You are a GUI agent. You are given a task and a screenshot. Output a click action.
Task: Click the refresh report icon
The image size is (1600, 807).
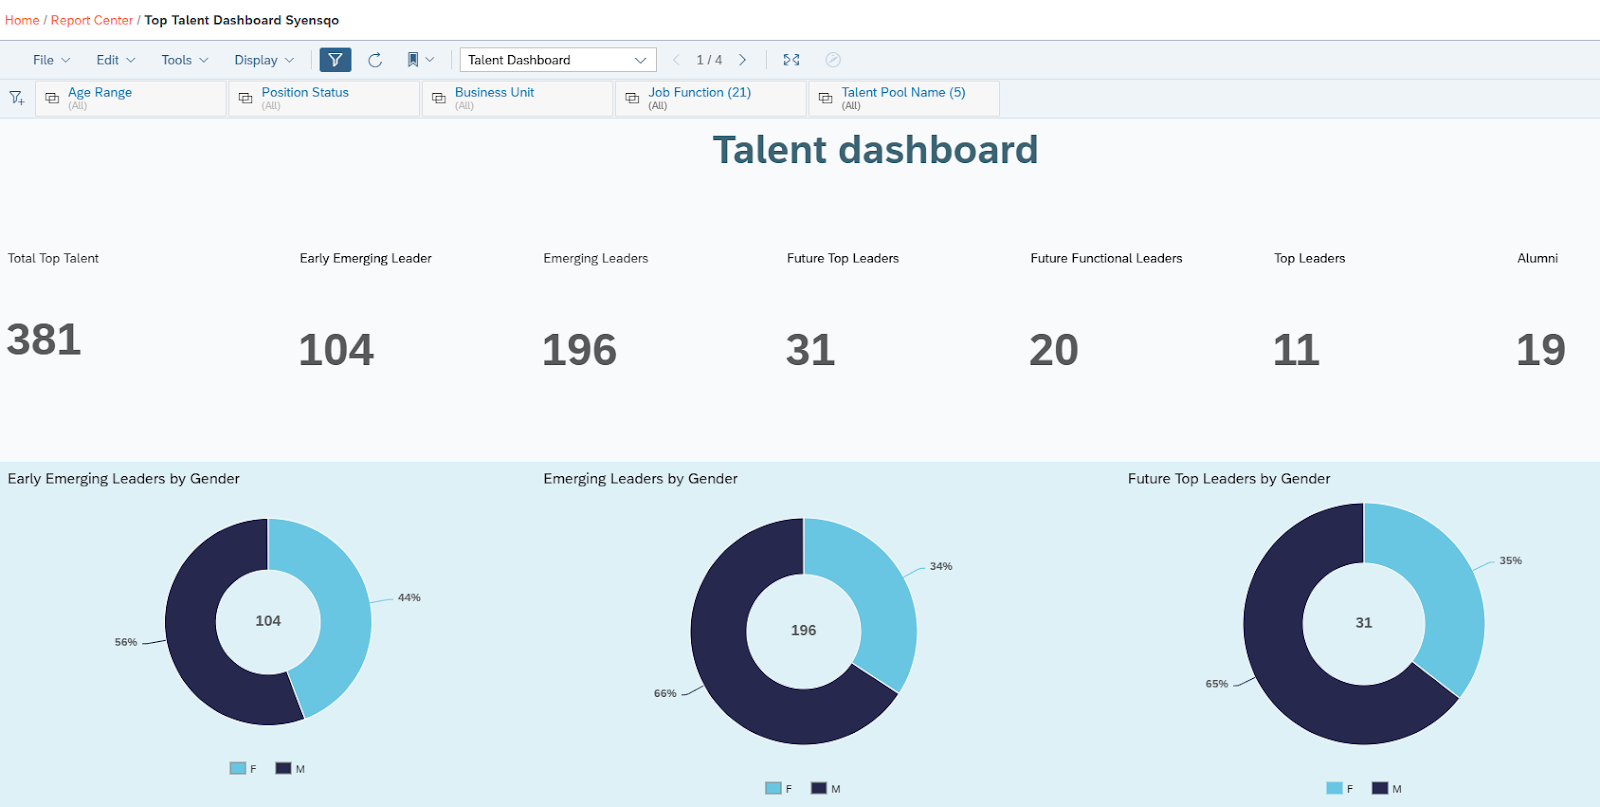click(x=375, y=60)
